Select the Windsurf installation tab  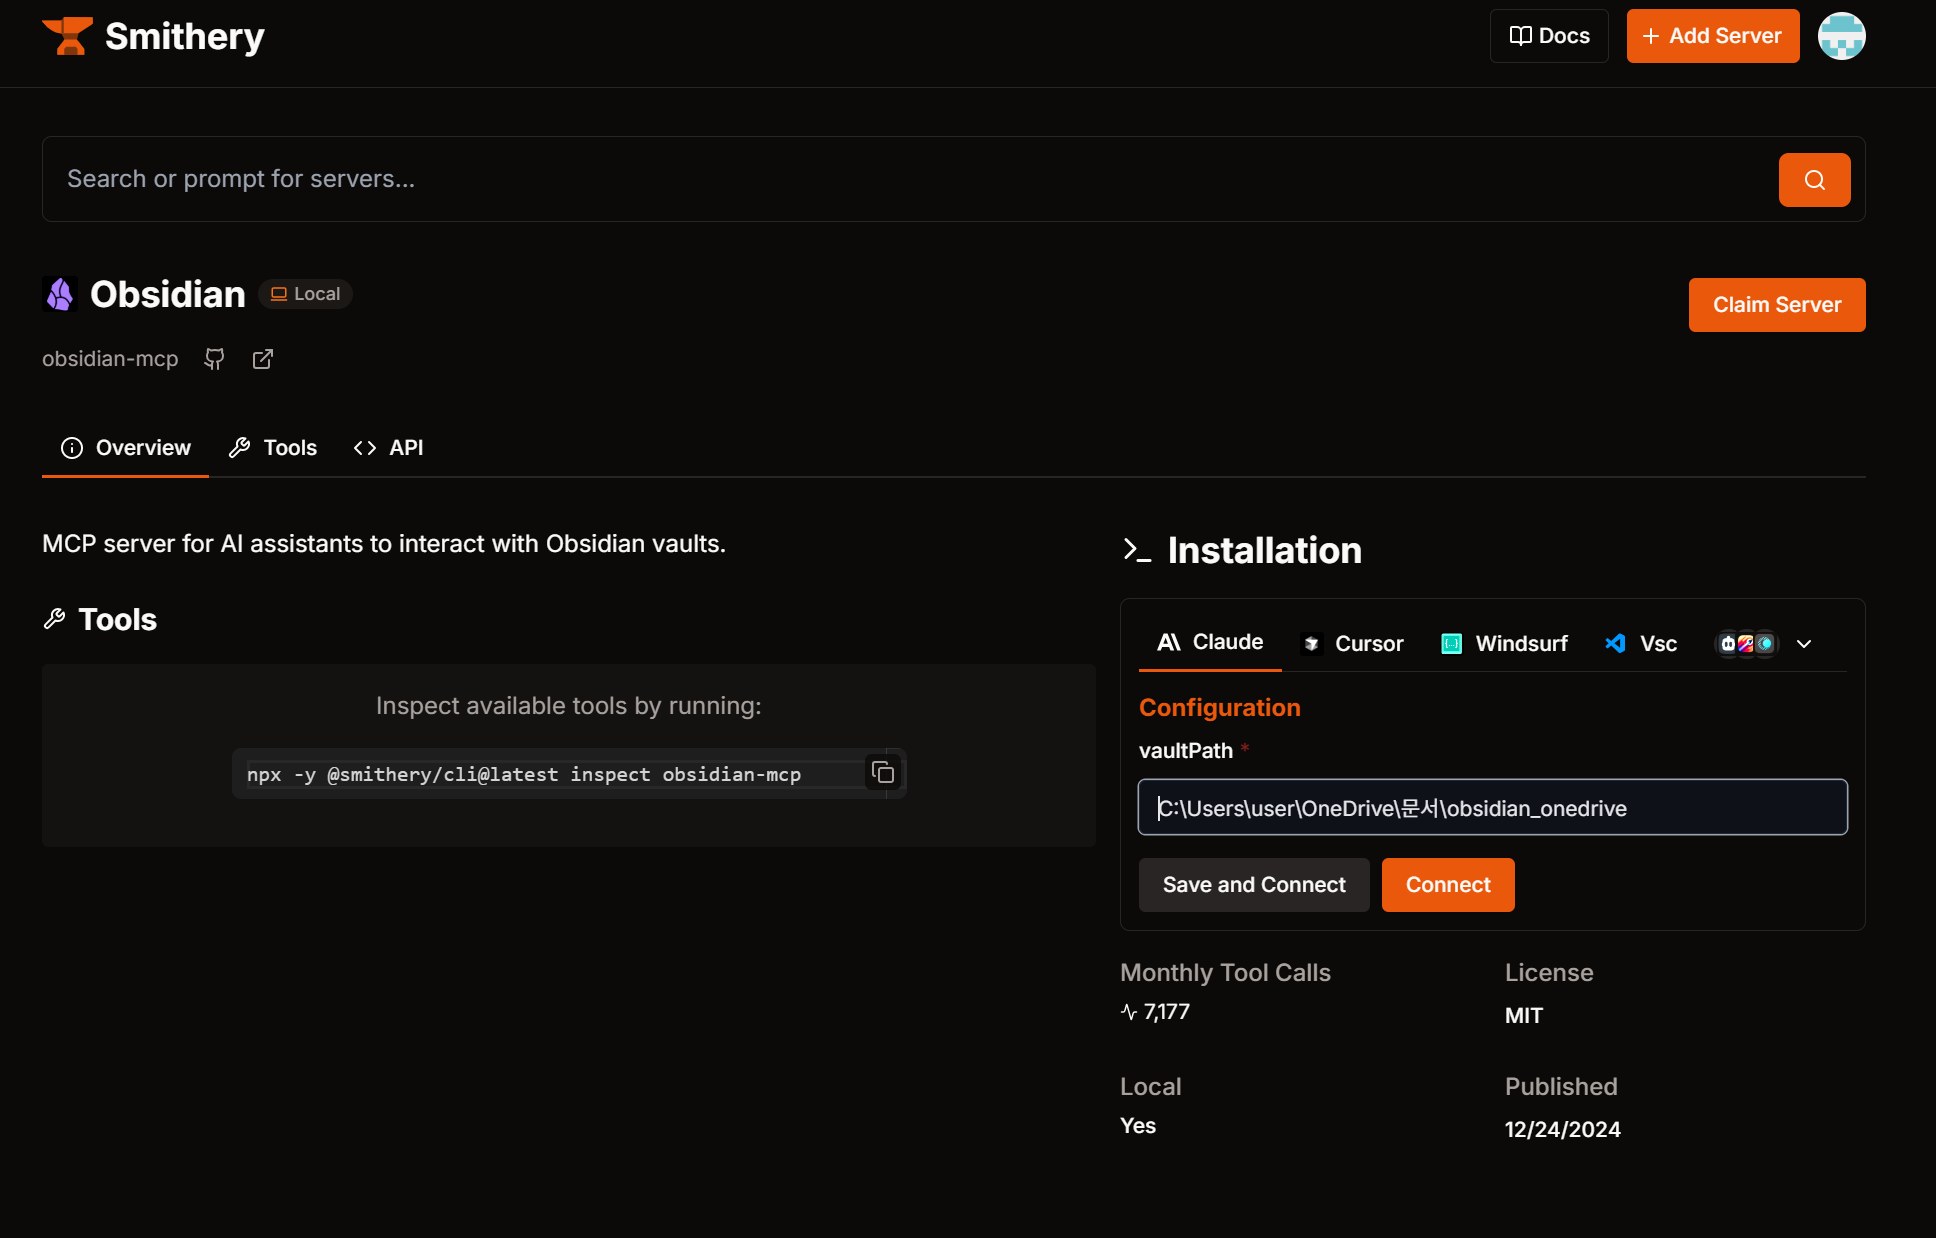pyautogui.click(x=1504, y=644)
